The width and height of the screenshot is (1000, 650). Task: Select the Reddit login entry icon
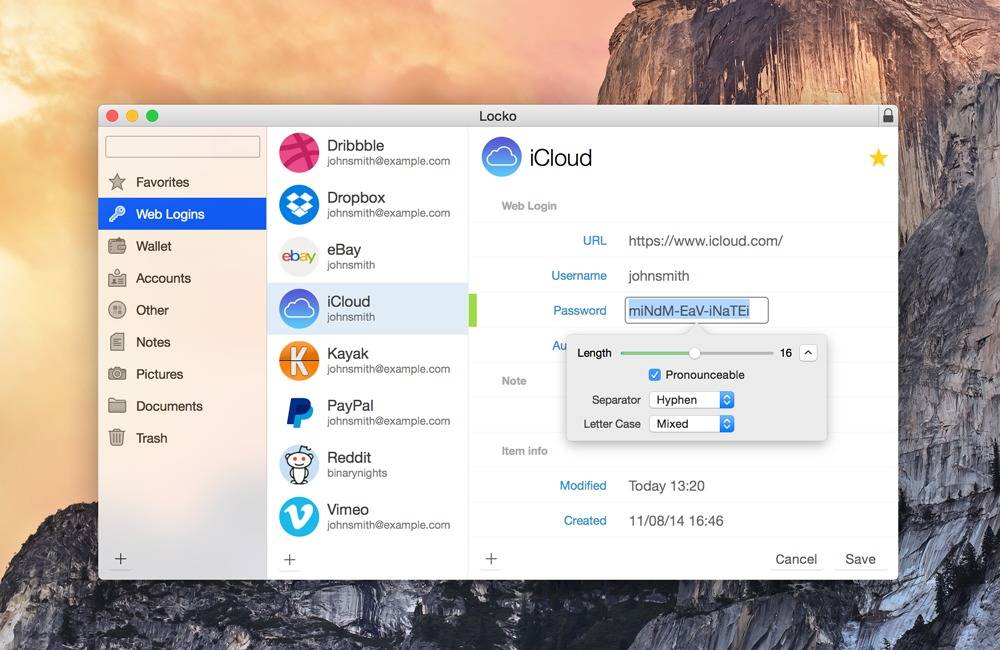299,465
